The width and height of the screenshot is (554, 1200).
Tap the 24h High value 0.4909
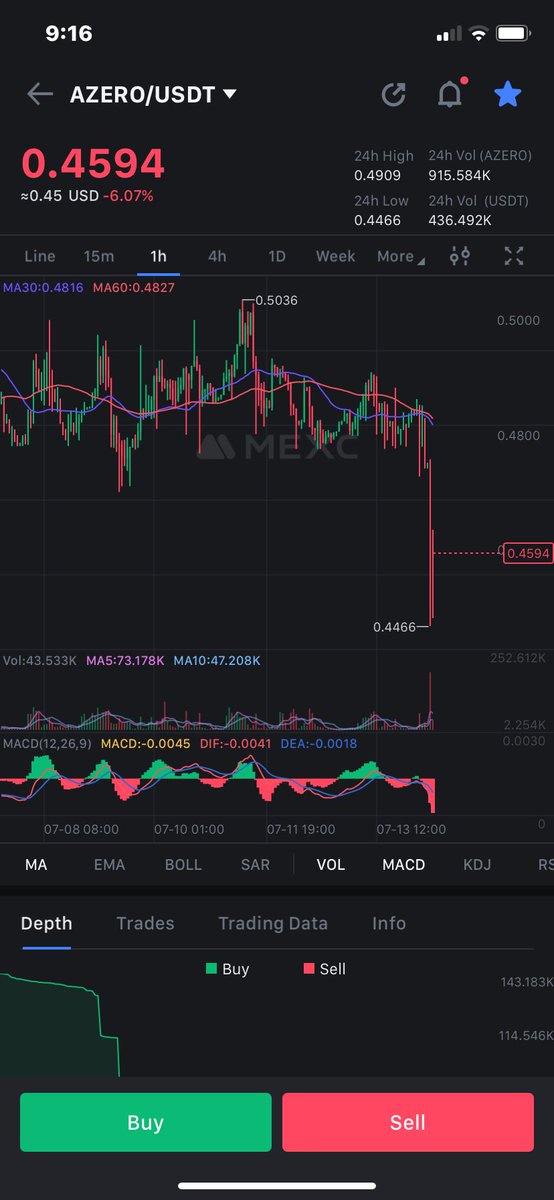[x=377, y=175]
